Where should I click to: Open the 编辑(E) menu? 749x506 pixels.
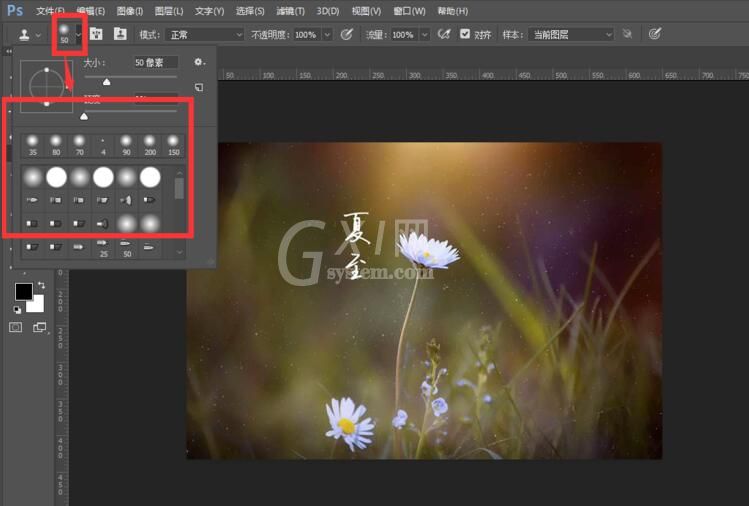click(91, 11)
